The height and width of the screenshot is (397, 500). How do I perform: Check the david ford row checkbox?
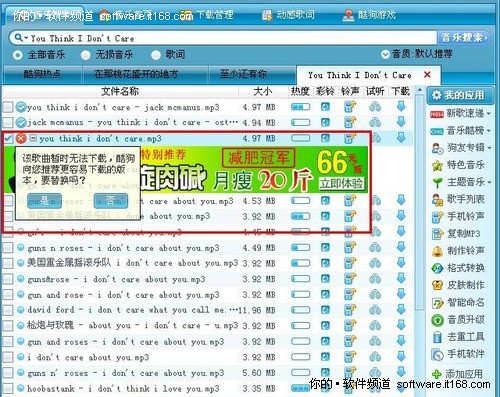point(8,310)
